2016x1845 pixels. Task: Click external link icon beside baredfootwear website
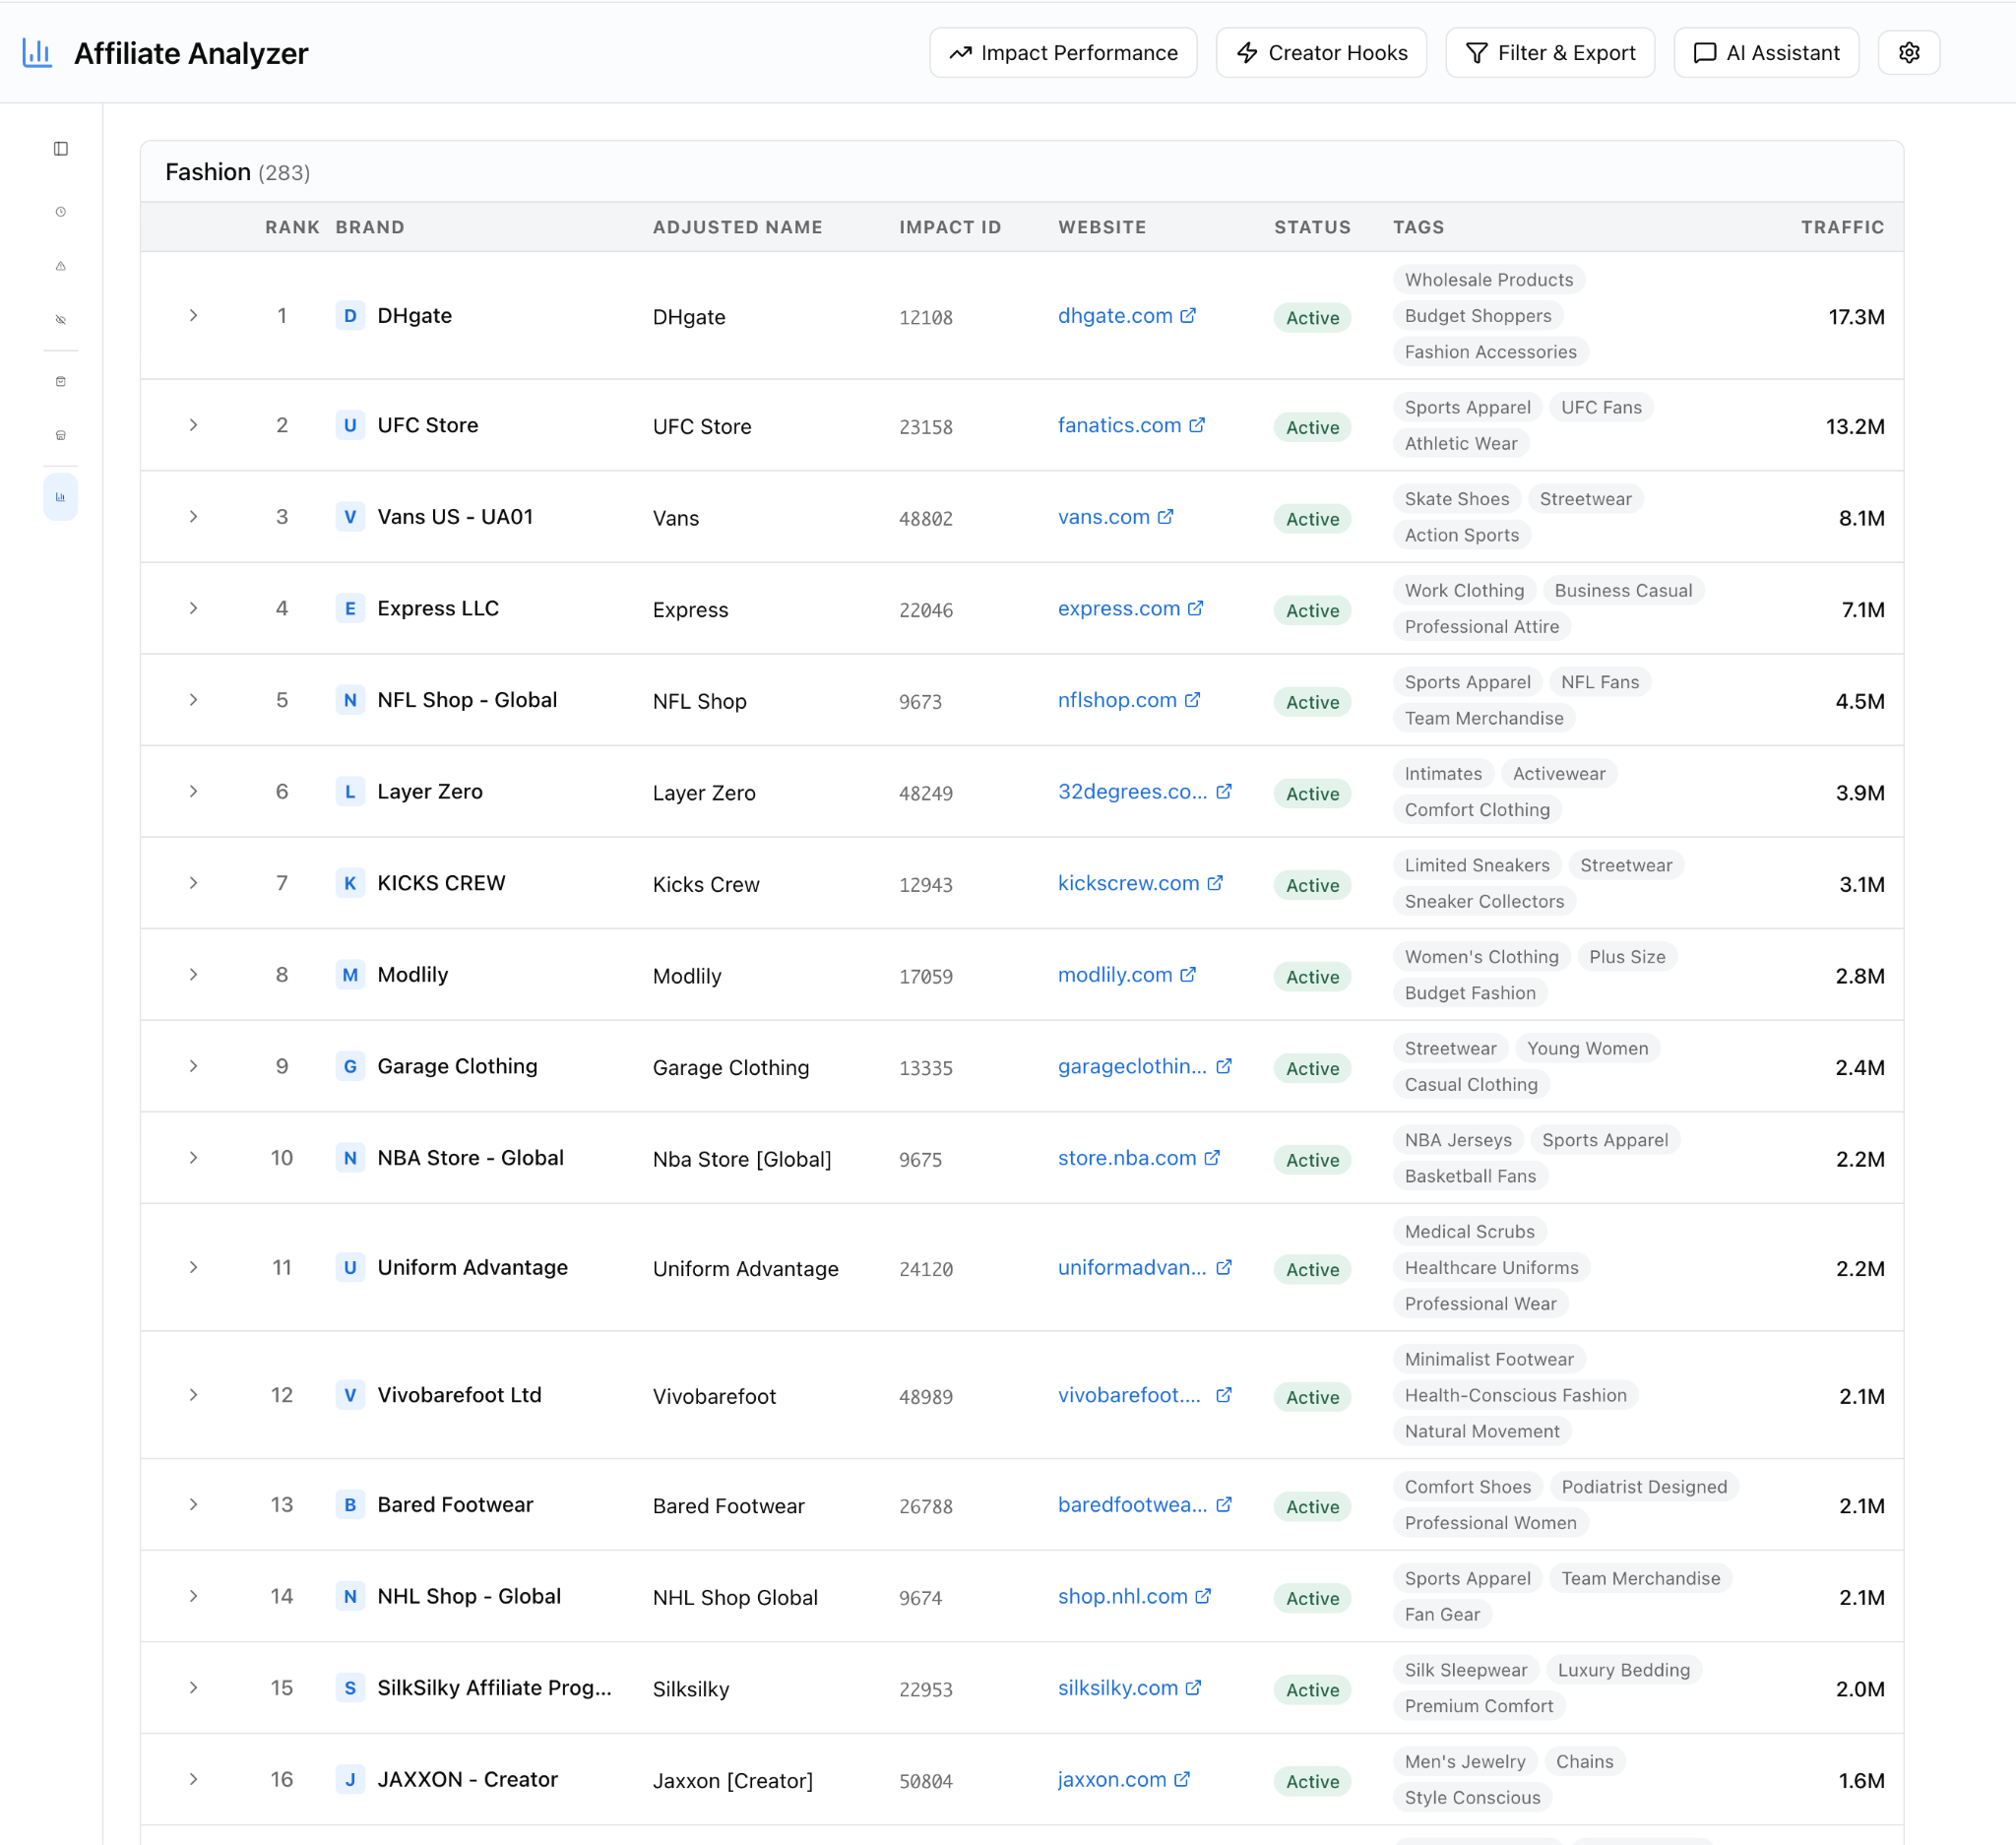tap(1224, 1505)
